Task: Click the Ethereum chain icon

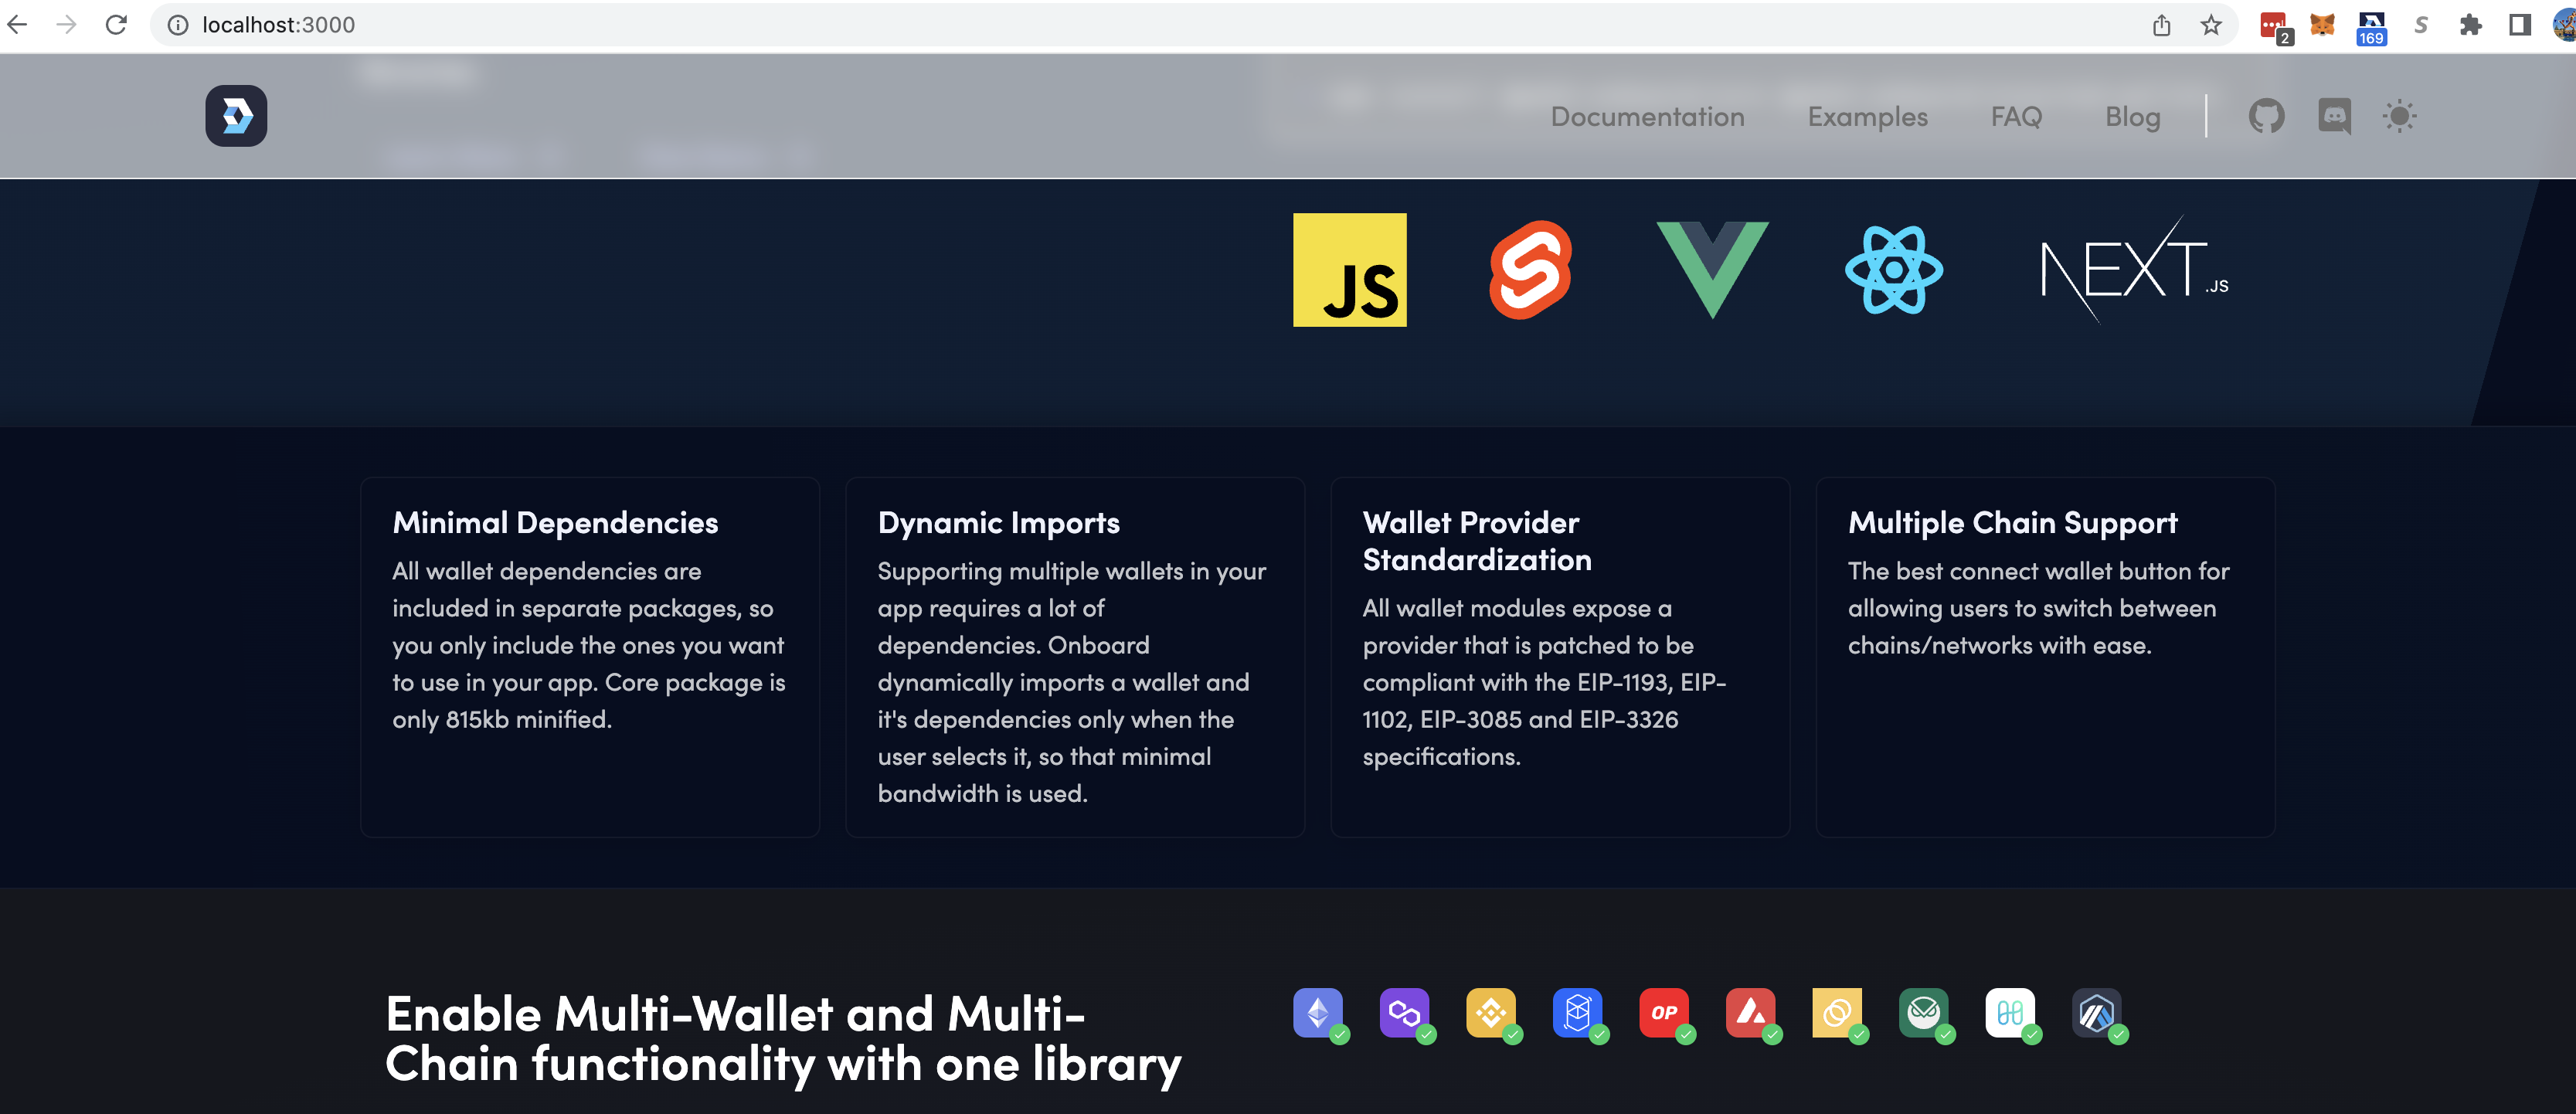Action: 1318,1013
